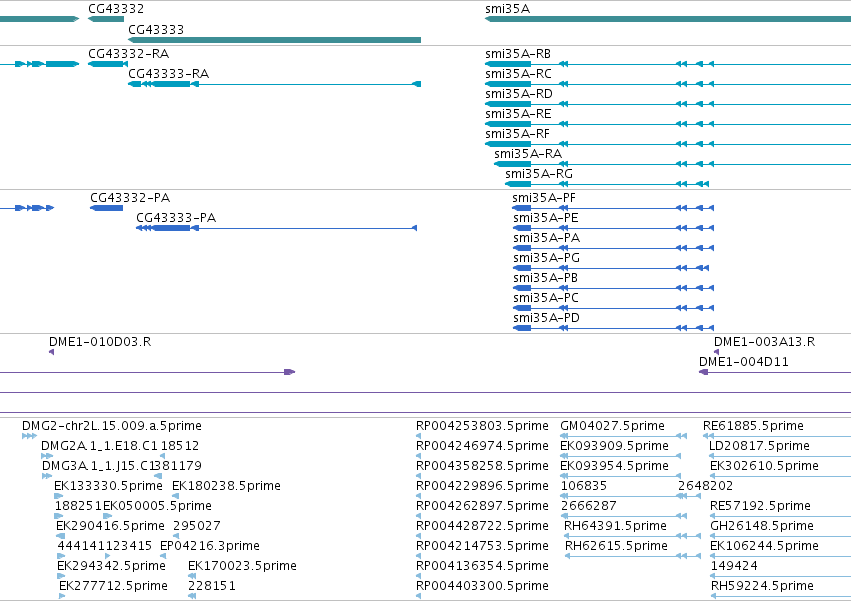This screenshot has width=851, height=601.
Task: Select clone DME1-010D03.R label
Action: coord(100,342)
